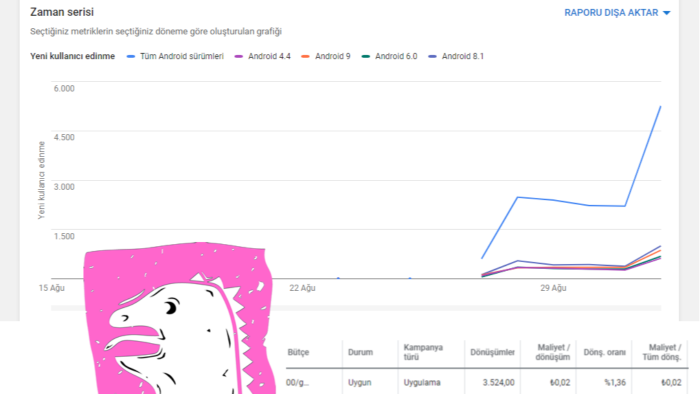Image resolution: width=700 pixels, height=394 pixels.
Task: Toggle the Android 9 legend entry
Action: coord(326,56)
